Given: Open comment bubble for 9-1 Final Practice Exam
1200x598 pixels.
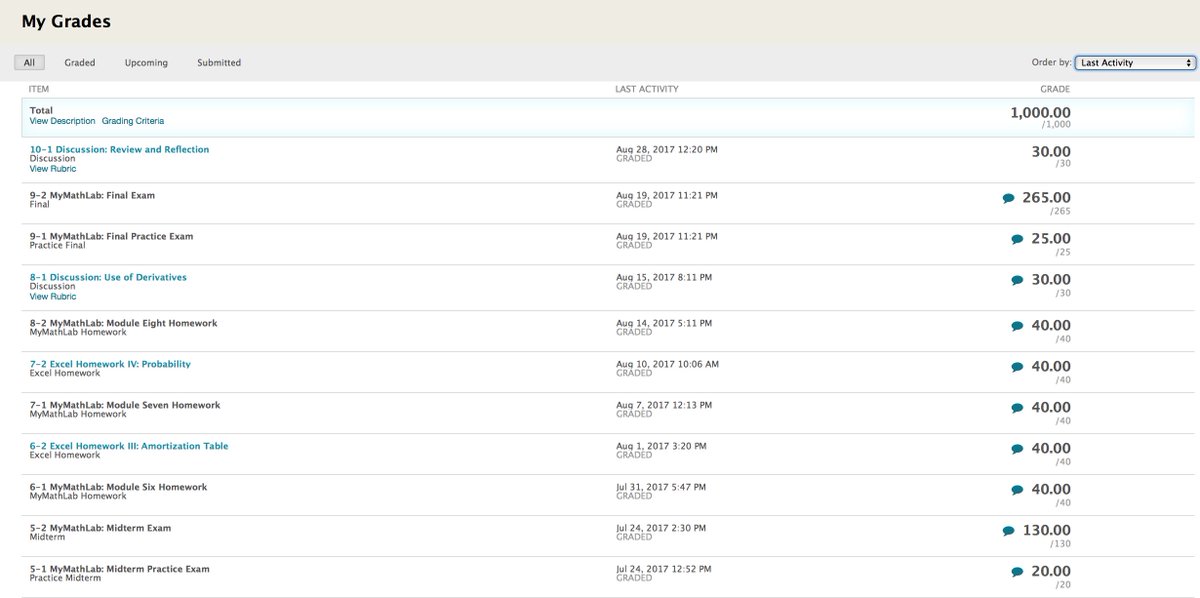Looking at the screenshot, I should pos(1017,240).
